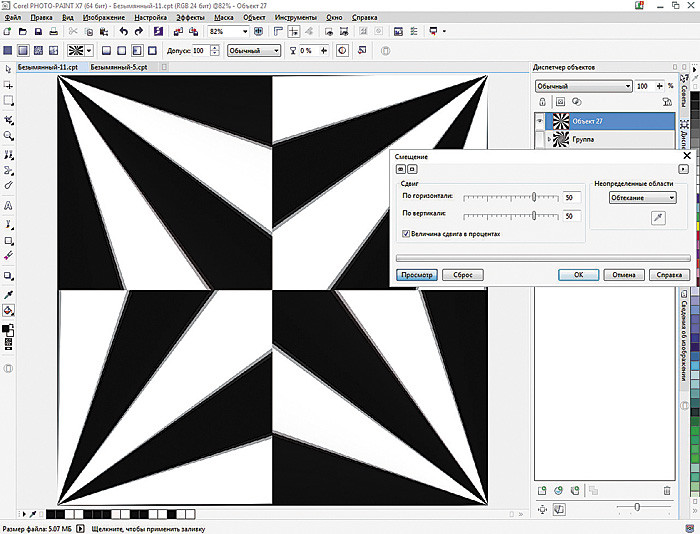Screen dimensions: 700x534
Task: Click the Просмотр preview button
Action: click(417, 275)
